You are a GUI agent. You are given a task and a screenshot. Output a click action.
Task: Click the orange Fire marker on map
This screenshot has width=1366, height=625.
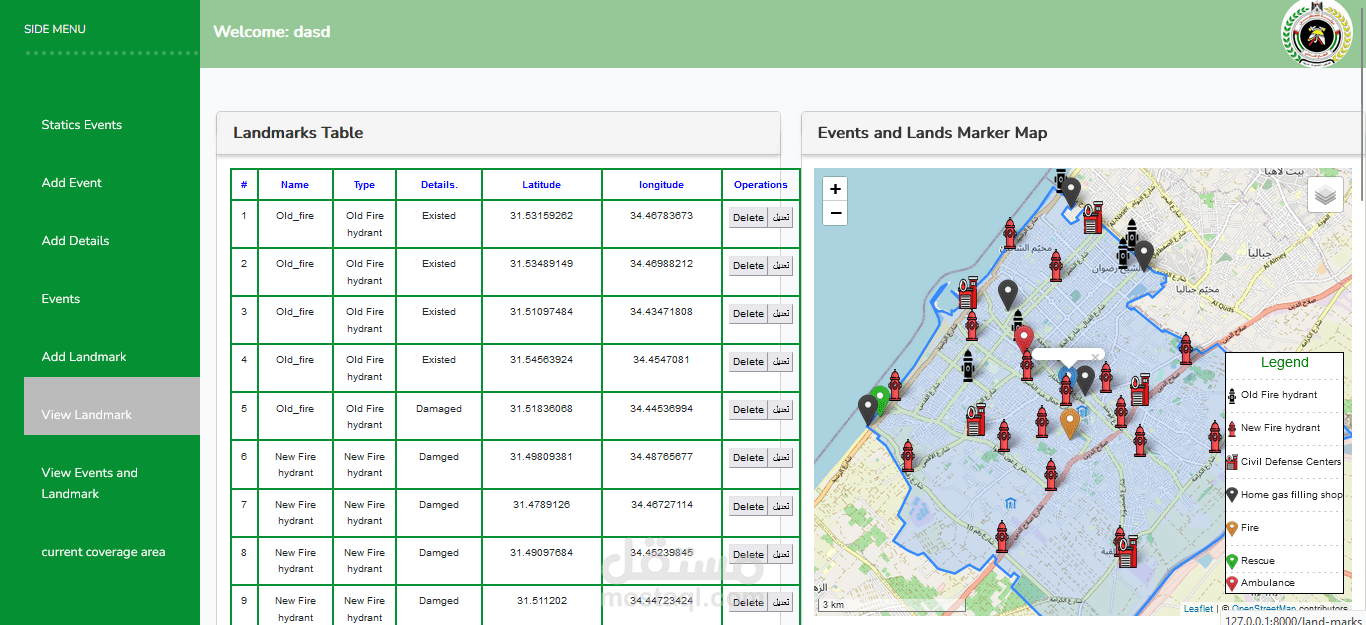pyautogui.click(x=1070, y=423)
